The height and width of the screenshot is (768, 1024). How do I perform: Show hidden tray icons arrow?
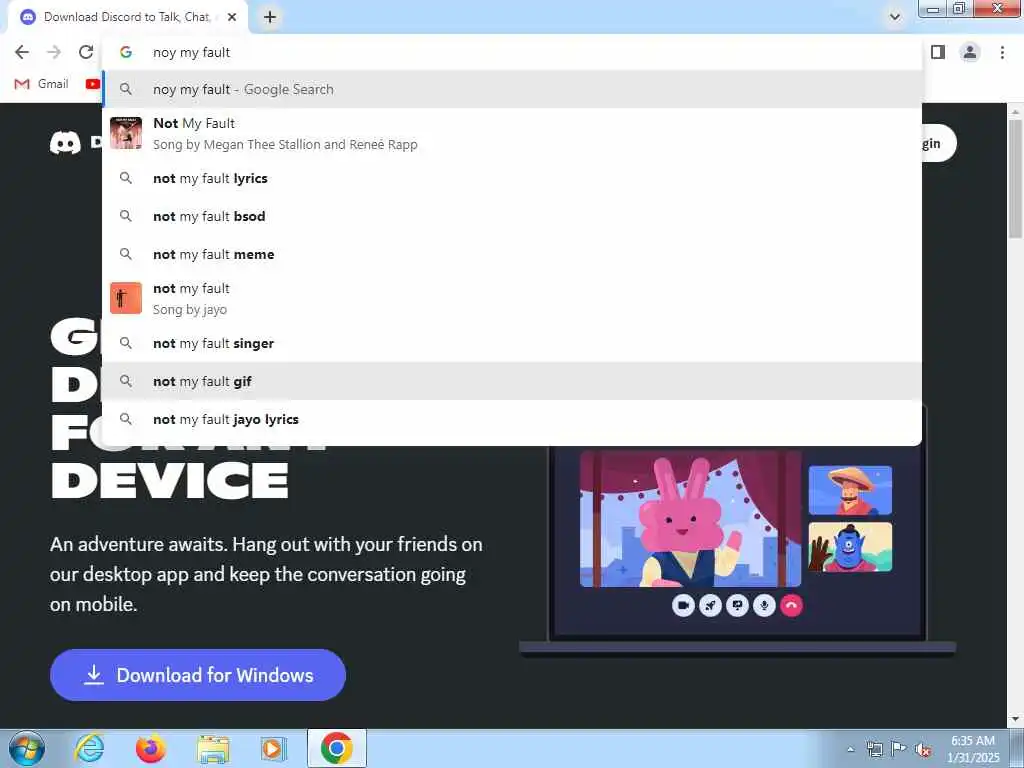[x=850, y=749]
